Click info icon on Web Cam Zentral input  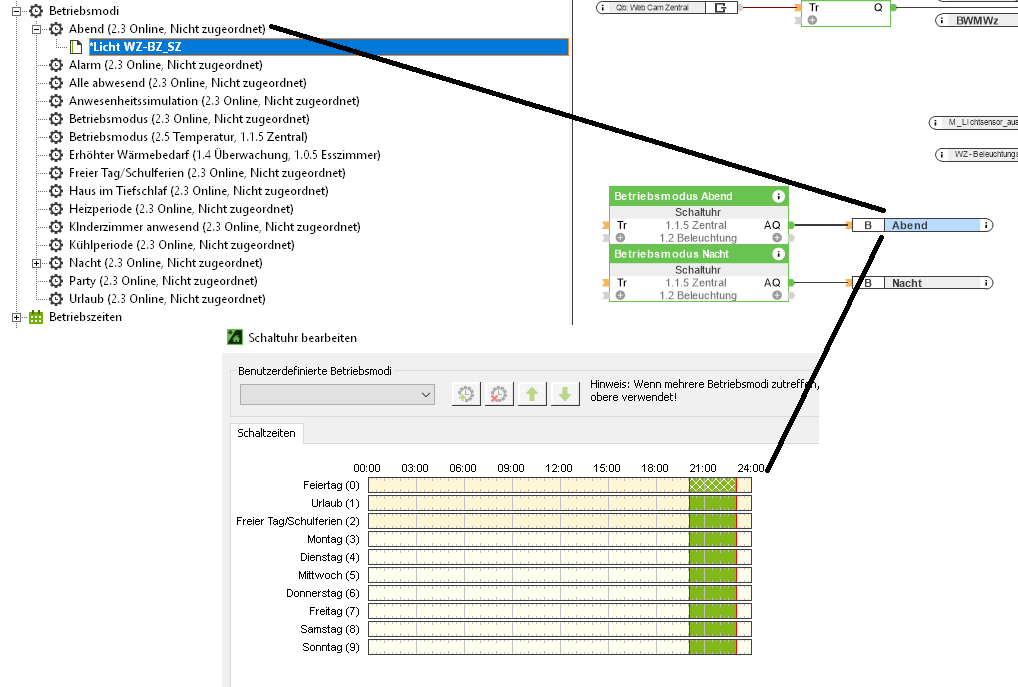pos(603,8)
